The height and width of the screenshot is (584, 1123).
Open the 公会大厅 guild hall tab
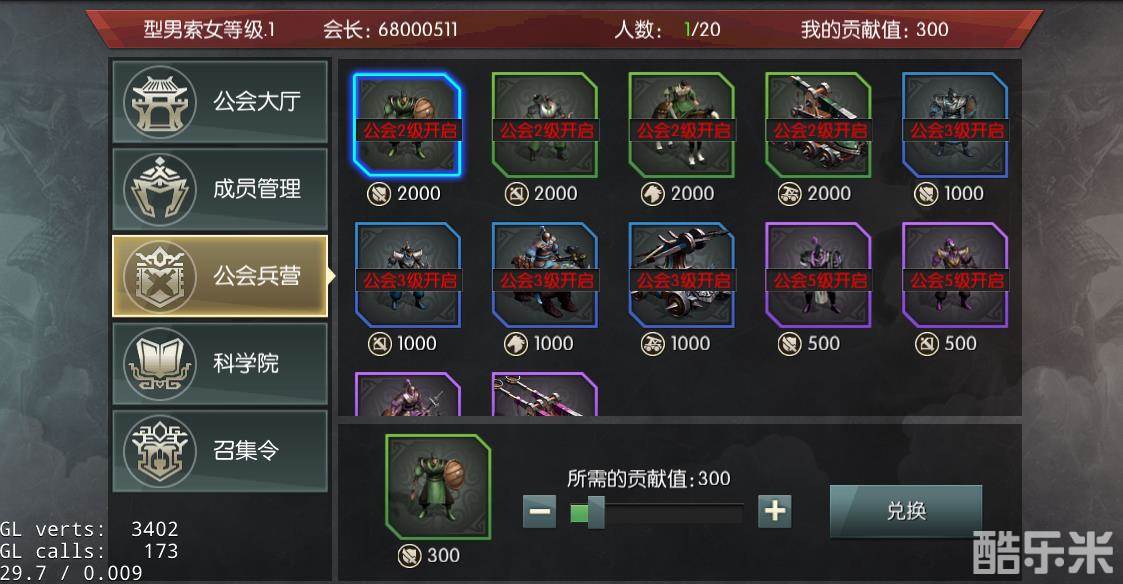coord(220,102)
